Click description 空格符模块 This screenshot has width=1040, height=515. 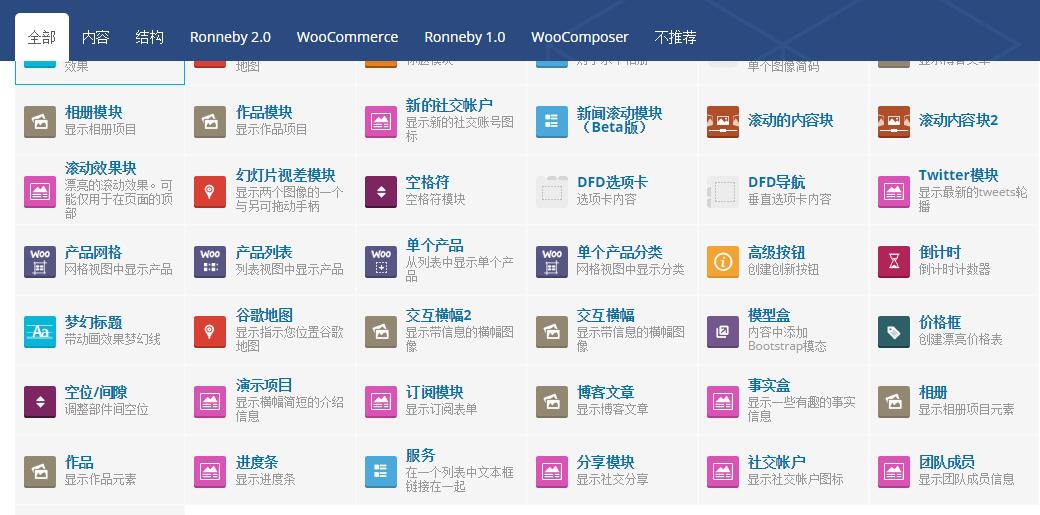(x=435, y=199)
